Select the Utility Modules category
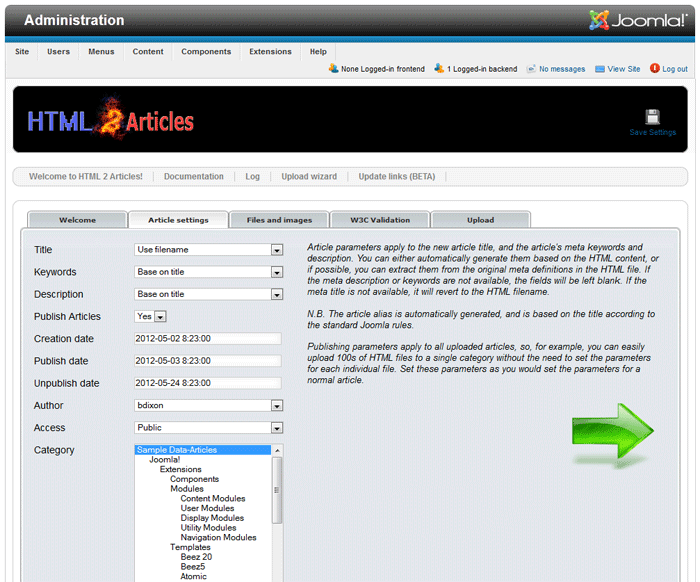Image resolution: width=700 pixels, height=582 pixels. [x=208, y=528]
